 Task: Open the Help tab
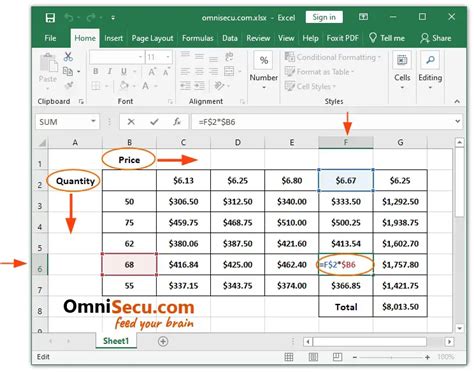coord(310,38)
